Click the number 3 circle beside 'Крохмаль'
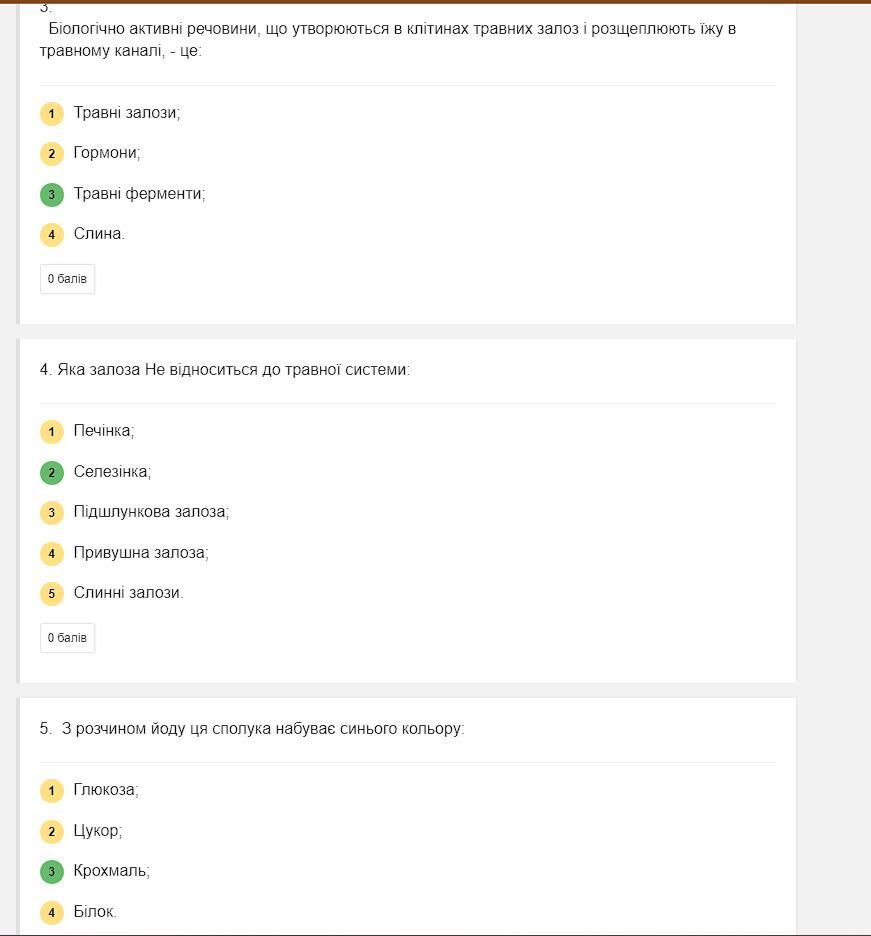This screenshot has height=936, width=871. click(x=52, y=872)
